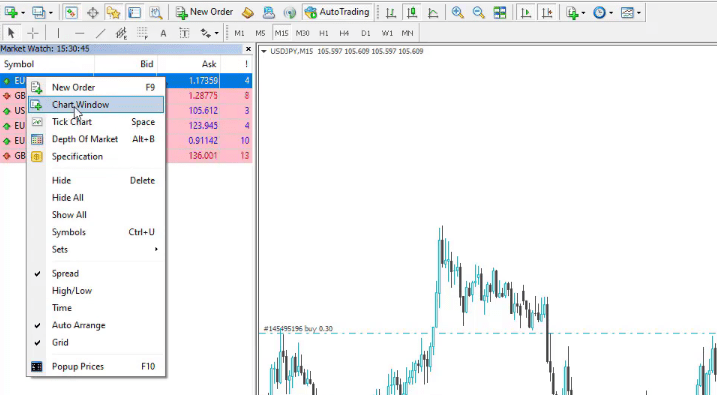Expand New Chart dropdown arrow
Screen dimensions: 717x395
pyautogui.click(x=23, y=13)
